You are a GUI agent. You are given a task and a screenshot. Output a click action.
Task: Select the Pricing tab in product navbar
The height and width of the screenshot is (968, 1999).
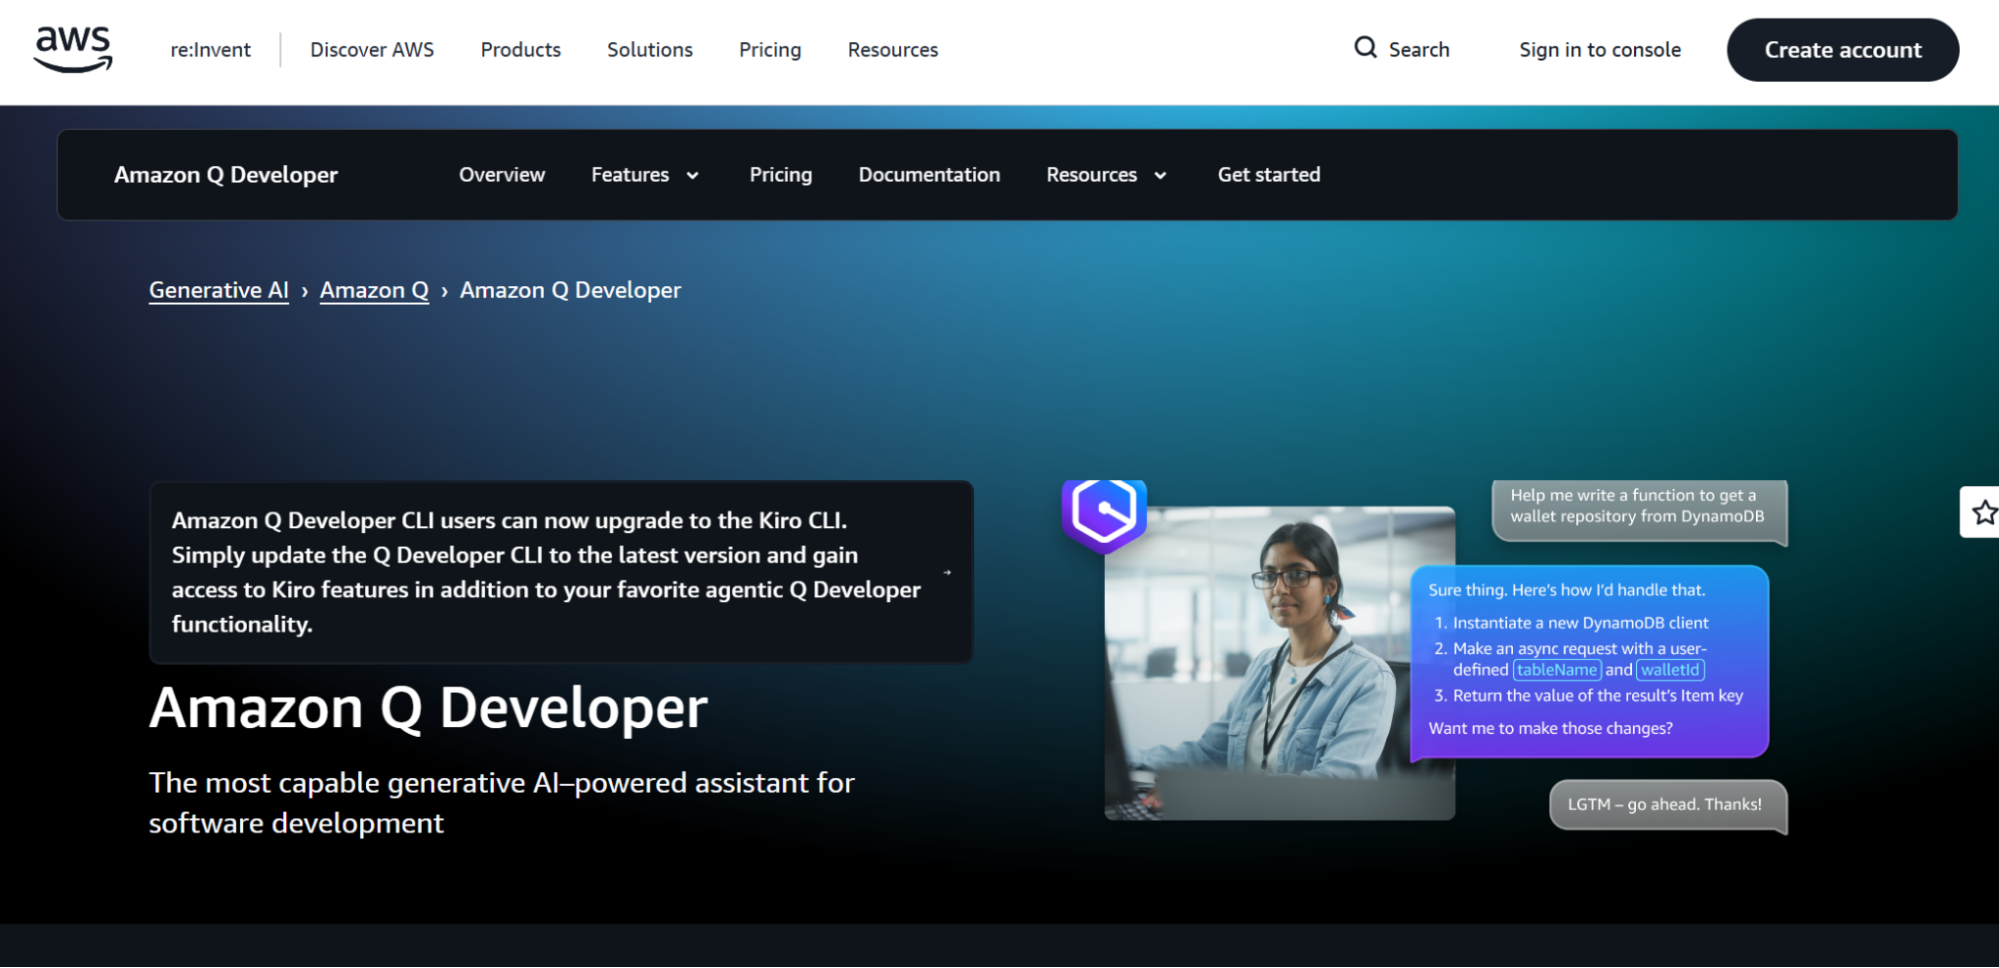click(x=780, y=174)
